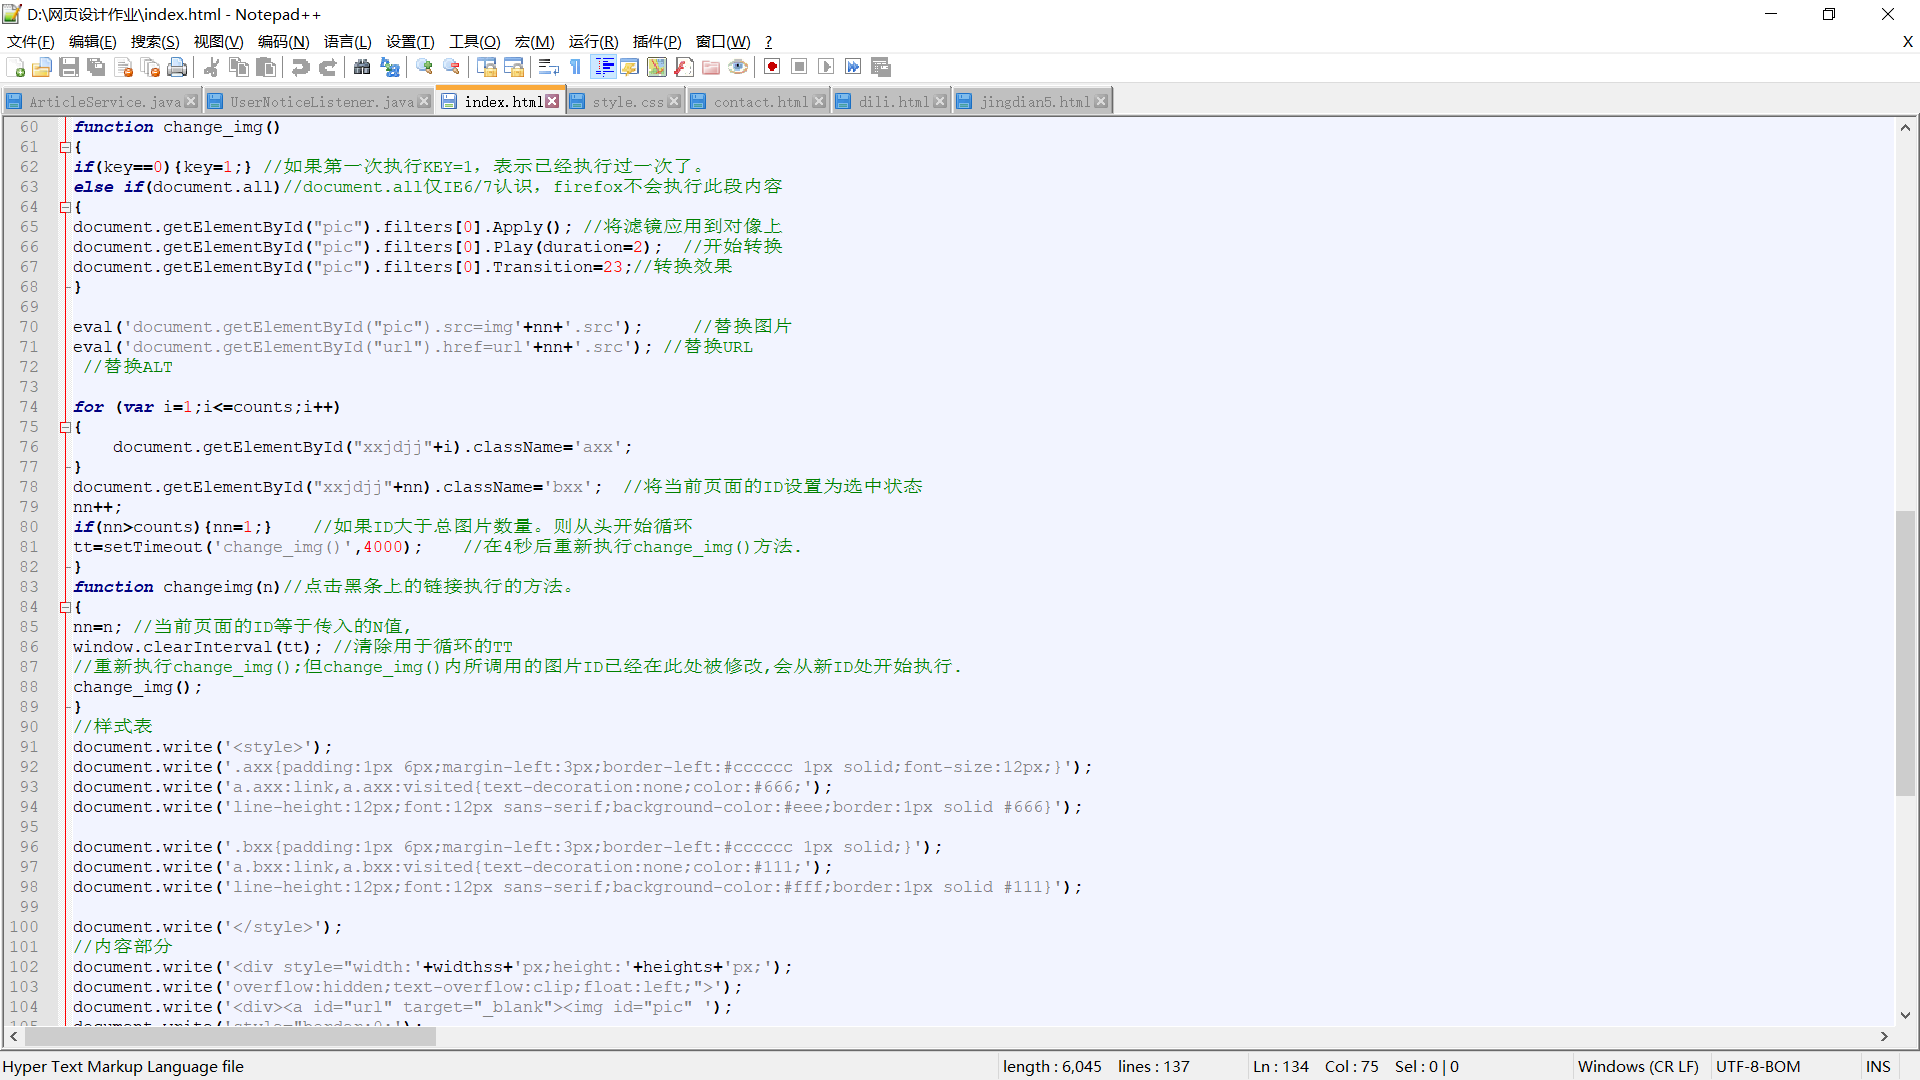Open the 工具(O) menu
This screenshot has width=1920, height=1080.
point(474,42)
